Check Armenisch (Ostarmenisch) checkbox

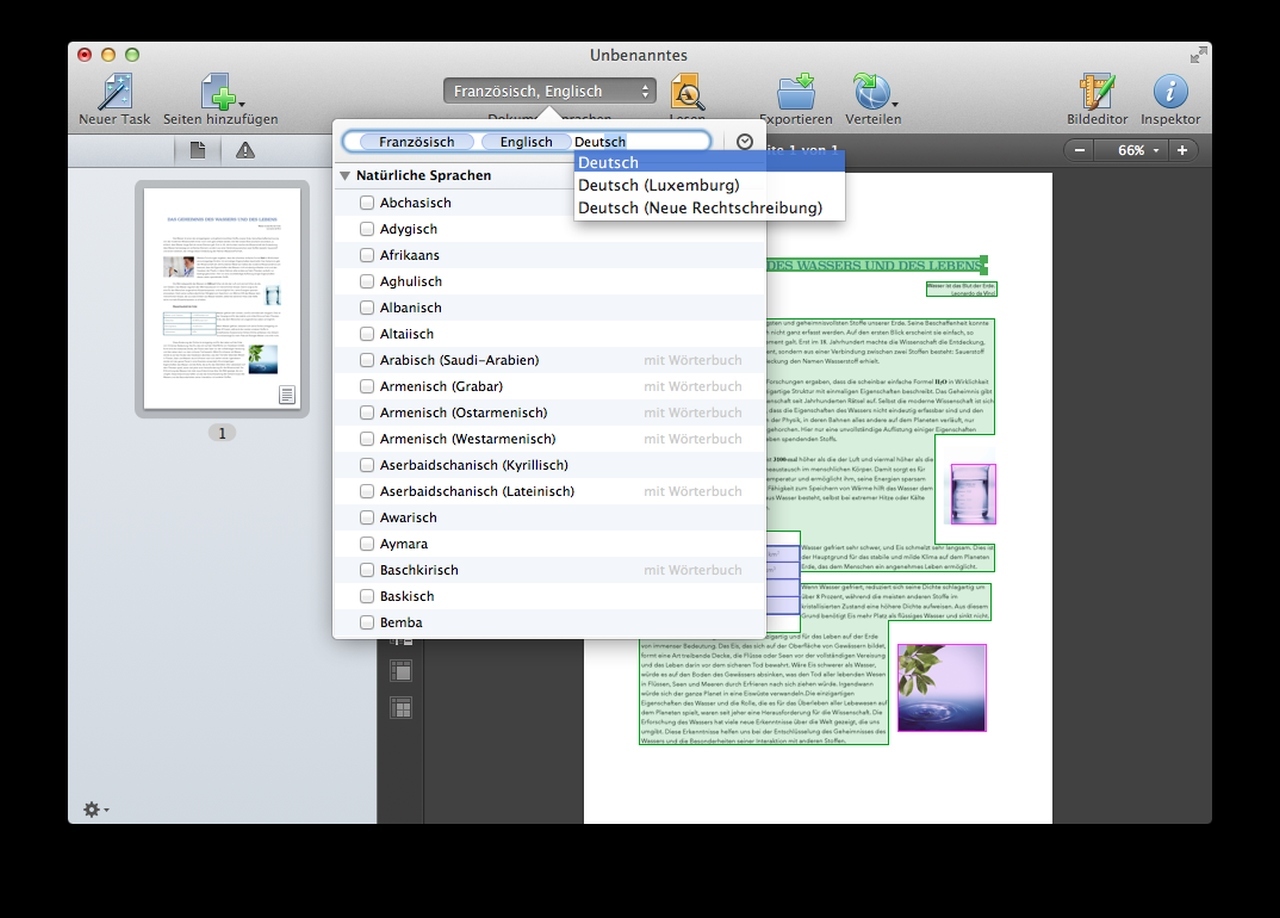pos(367,412)
